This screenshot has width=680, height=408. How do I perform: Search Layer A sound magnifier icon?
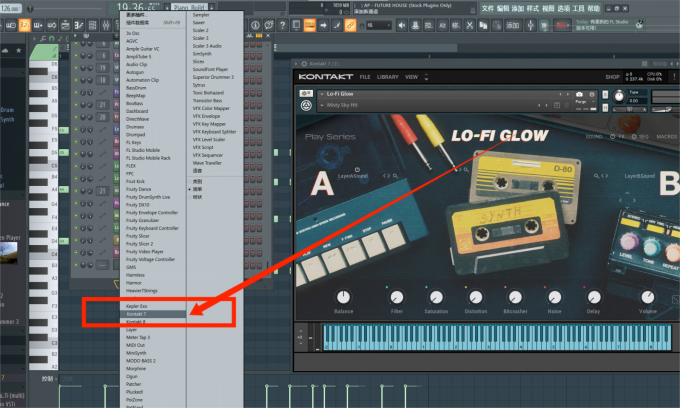tap(396, 176)
